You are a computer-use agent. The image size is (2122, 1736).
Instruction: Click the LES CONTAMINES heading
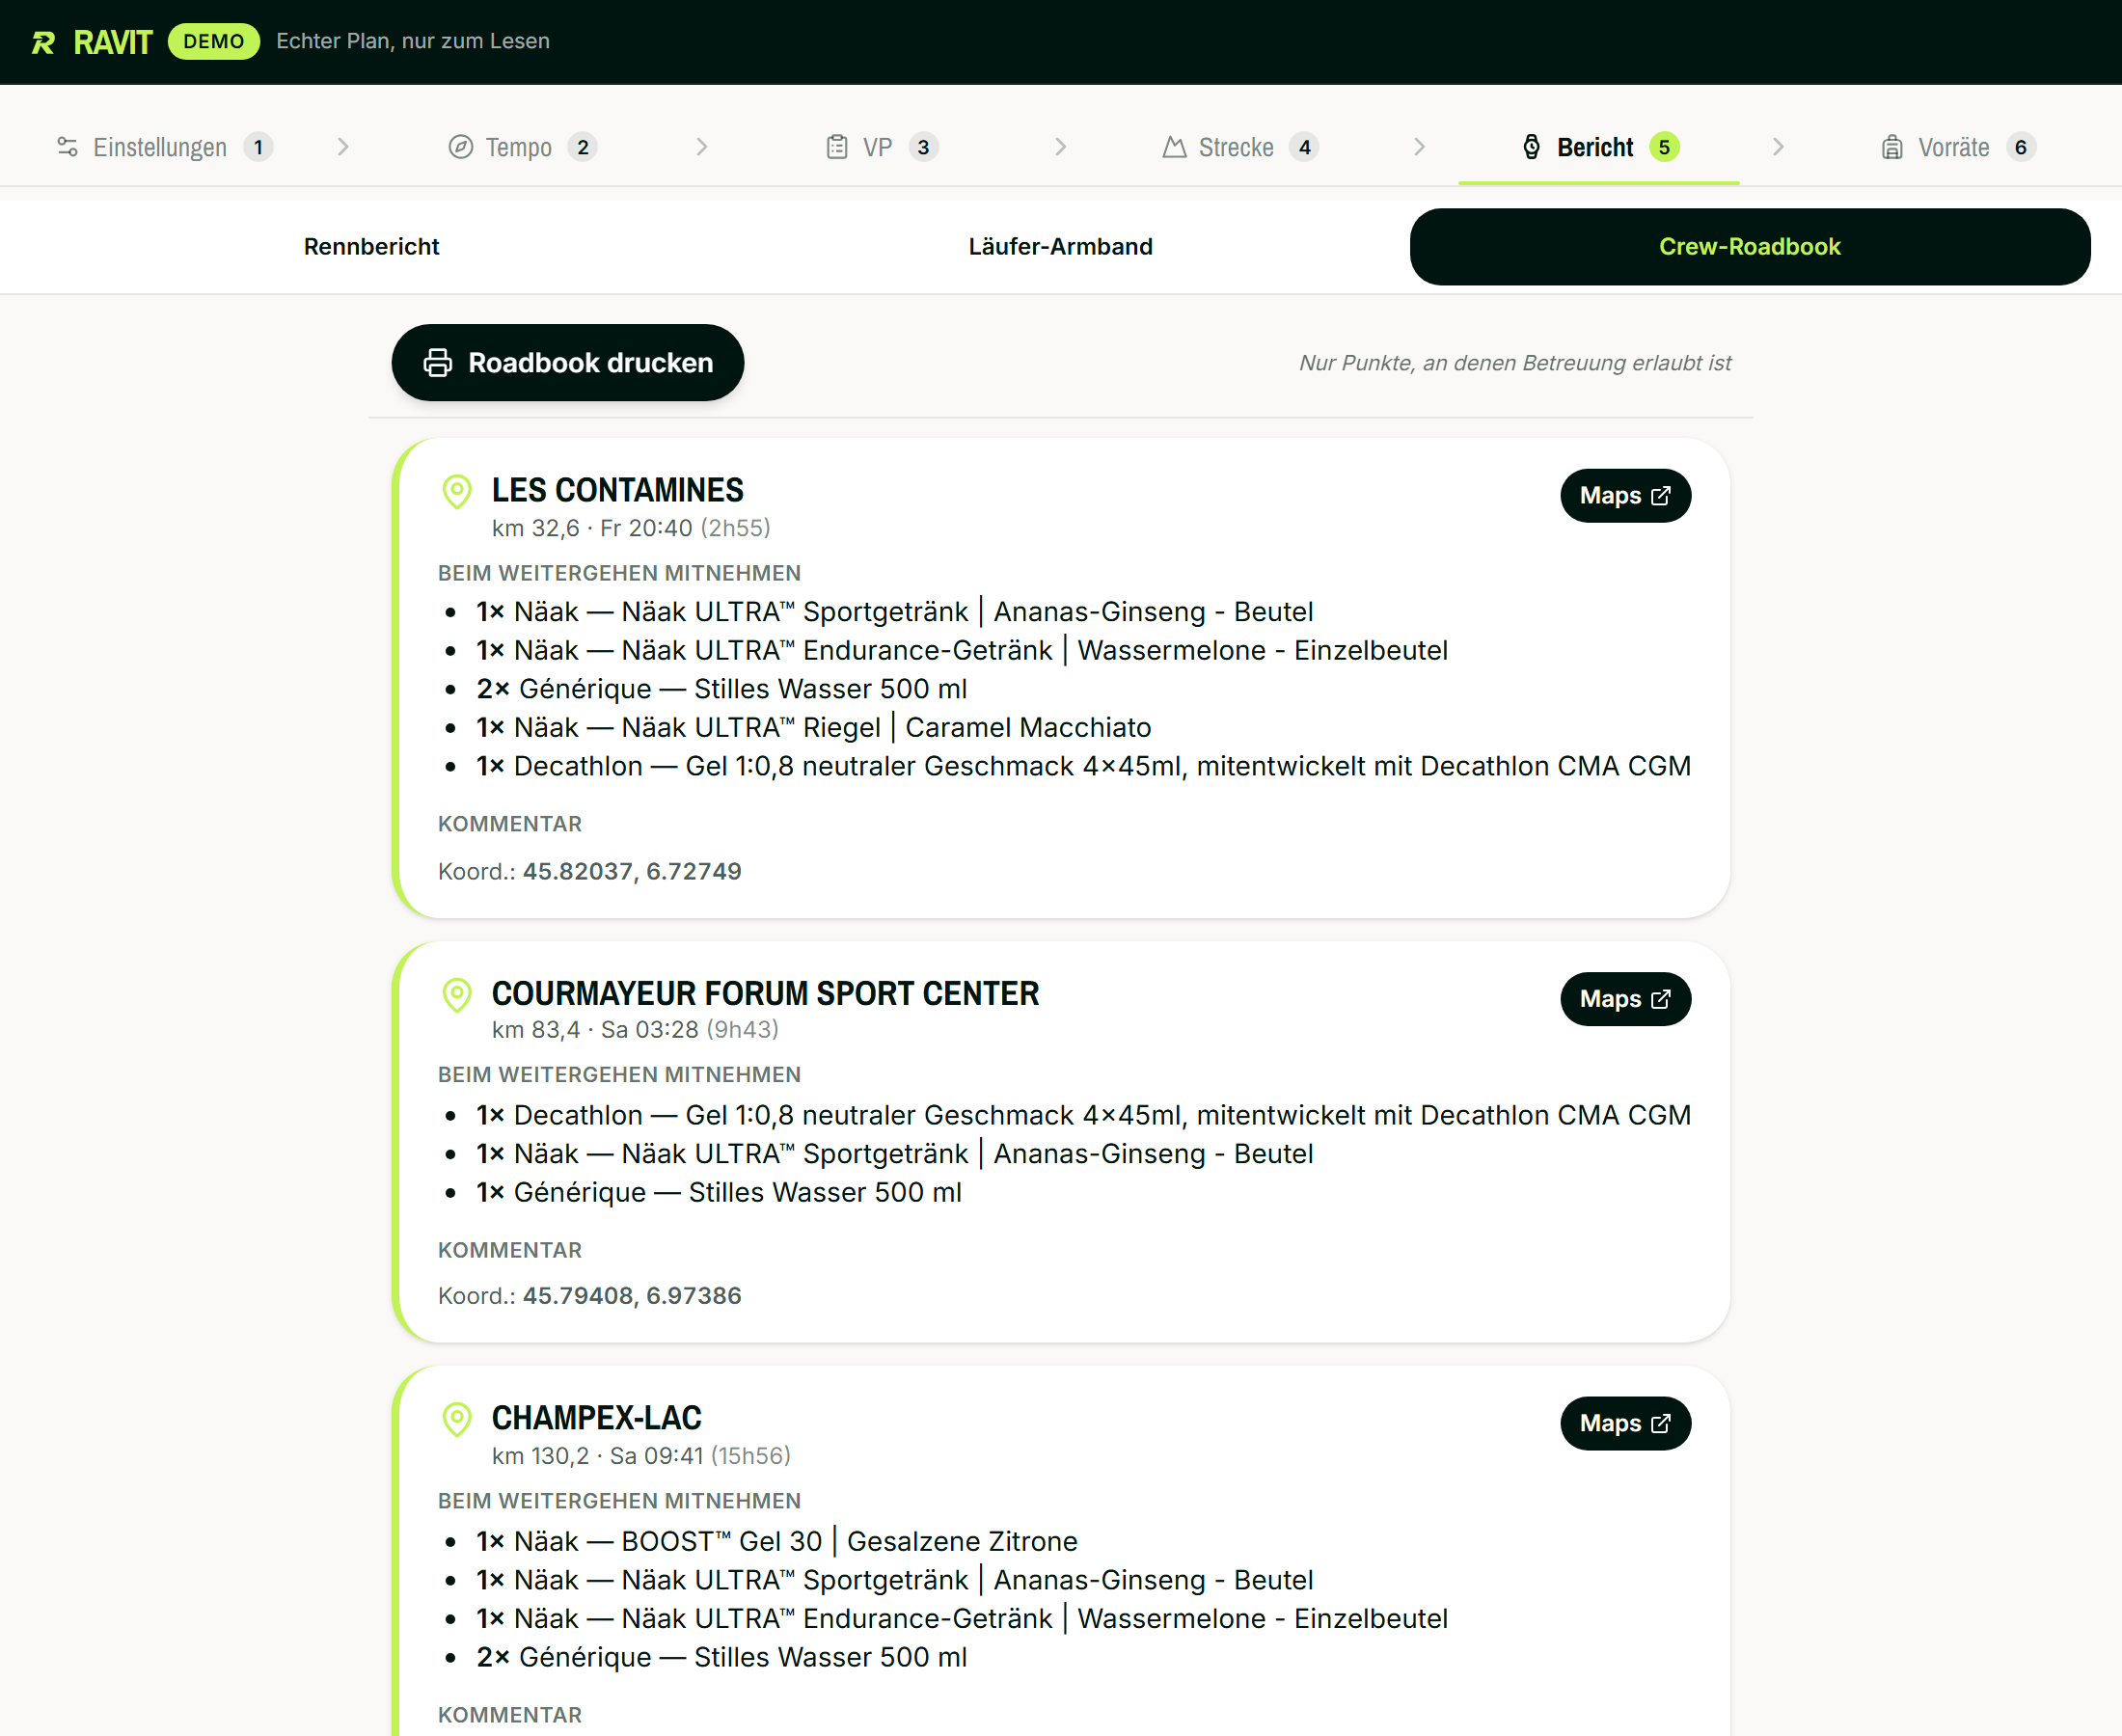tap(617, 490)
